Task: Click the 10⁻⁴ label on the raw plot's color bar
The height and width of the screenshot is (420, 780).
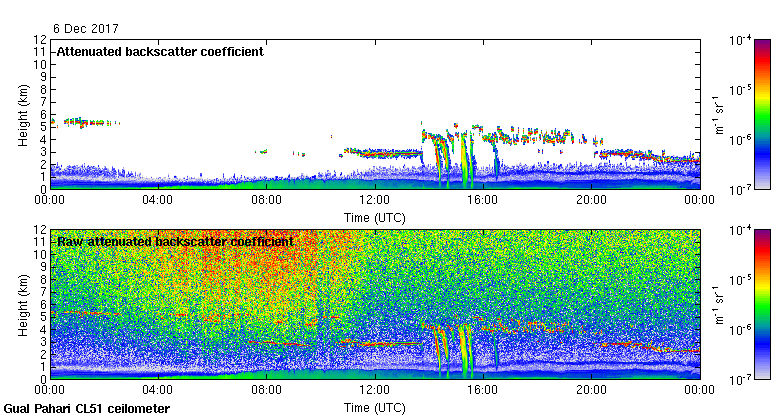Action: tap(741, 230)
